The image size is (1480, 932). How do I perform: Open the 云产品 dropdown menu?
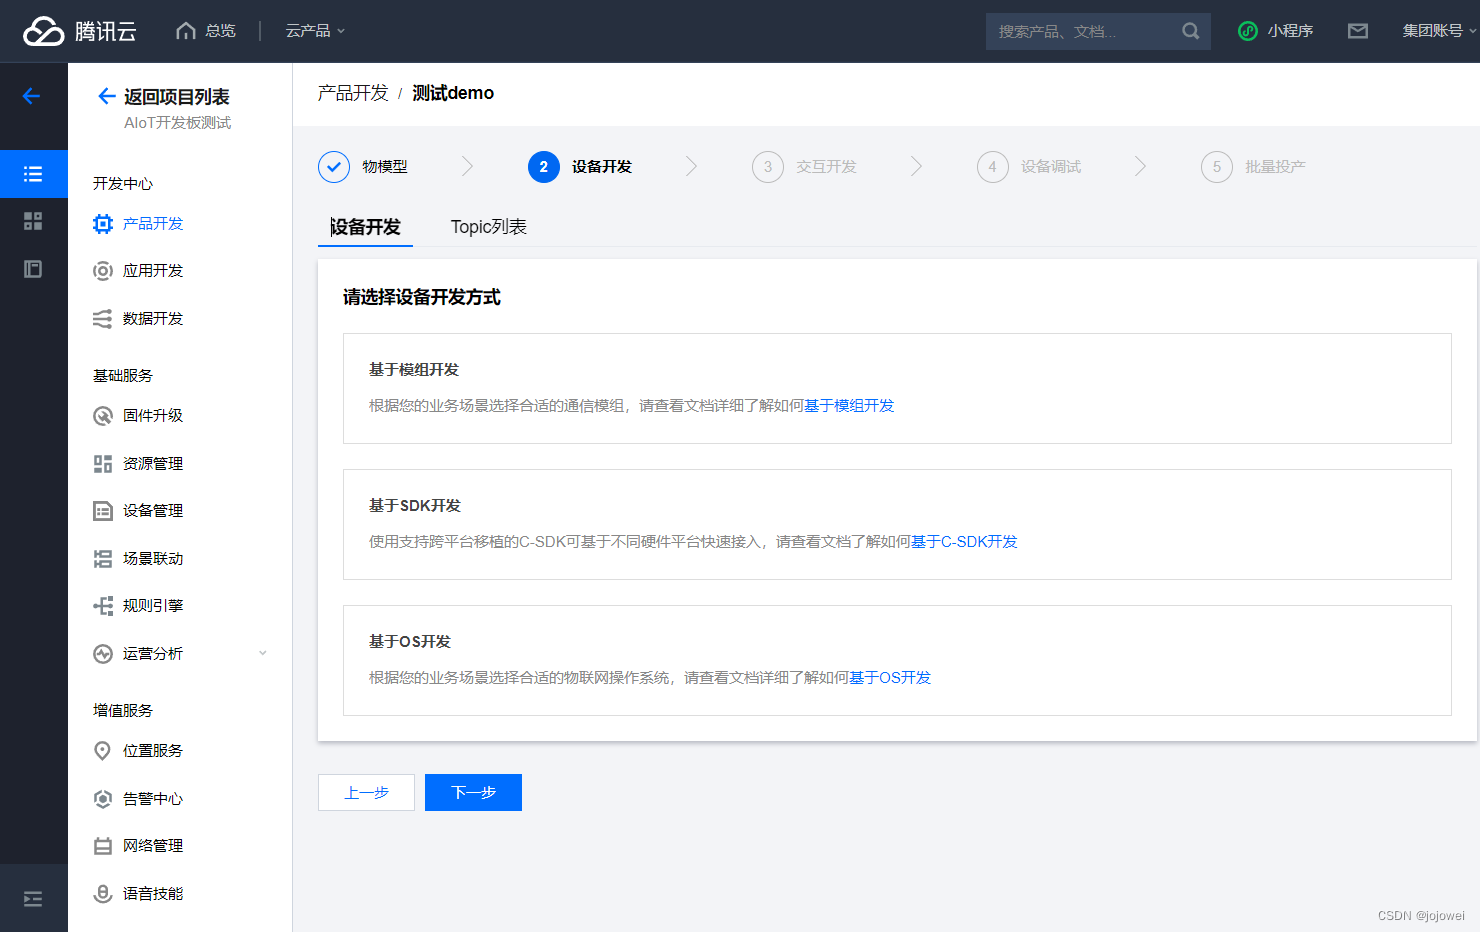click(314, 31)
